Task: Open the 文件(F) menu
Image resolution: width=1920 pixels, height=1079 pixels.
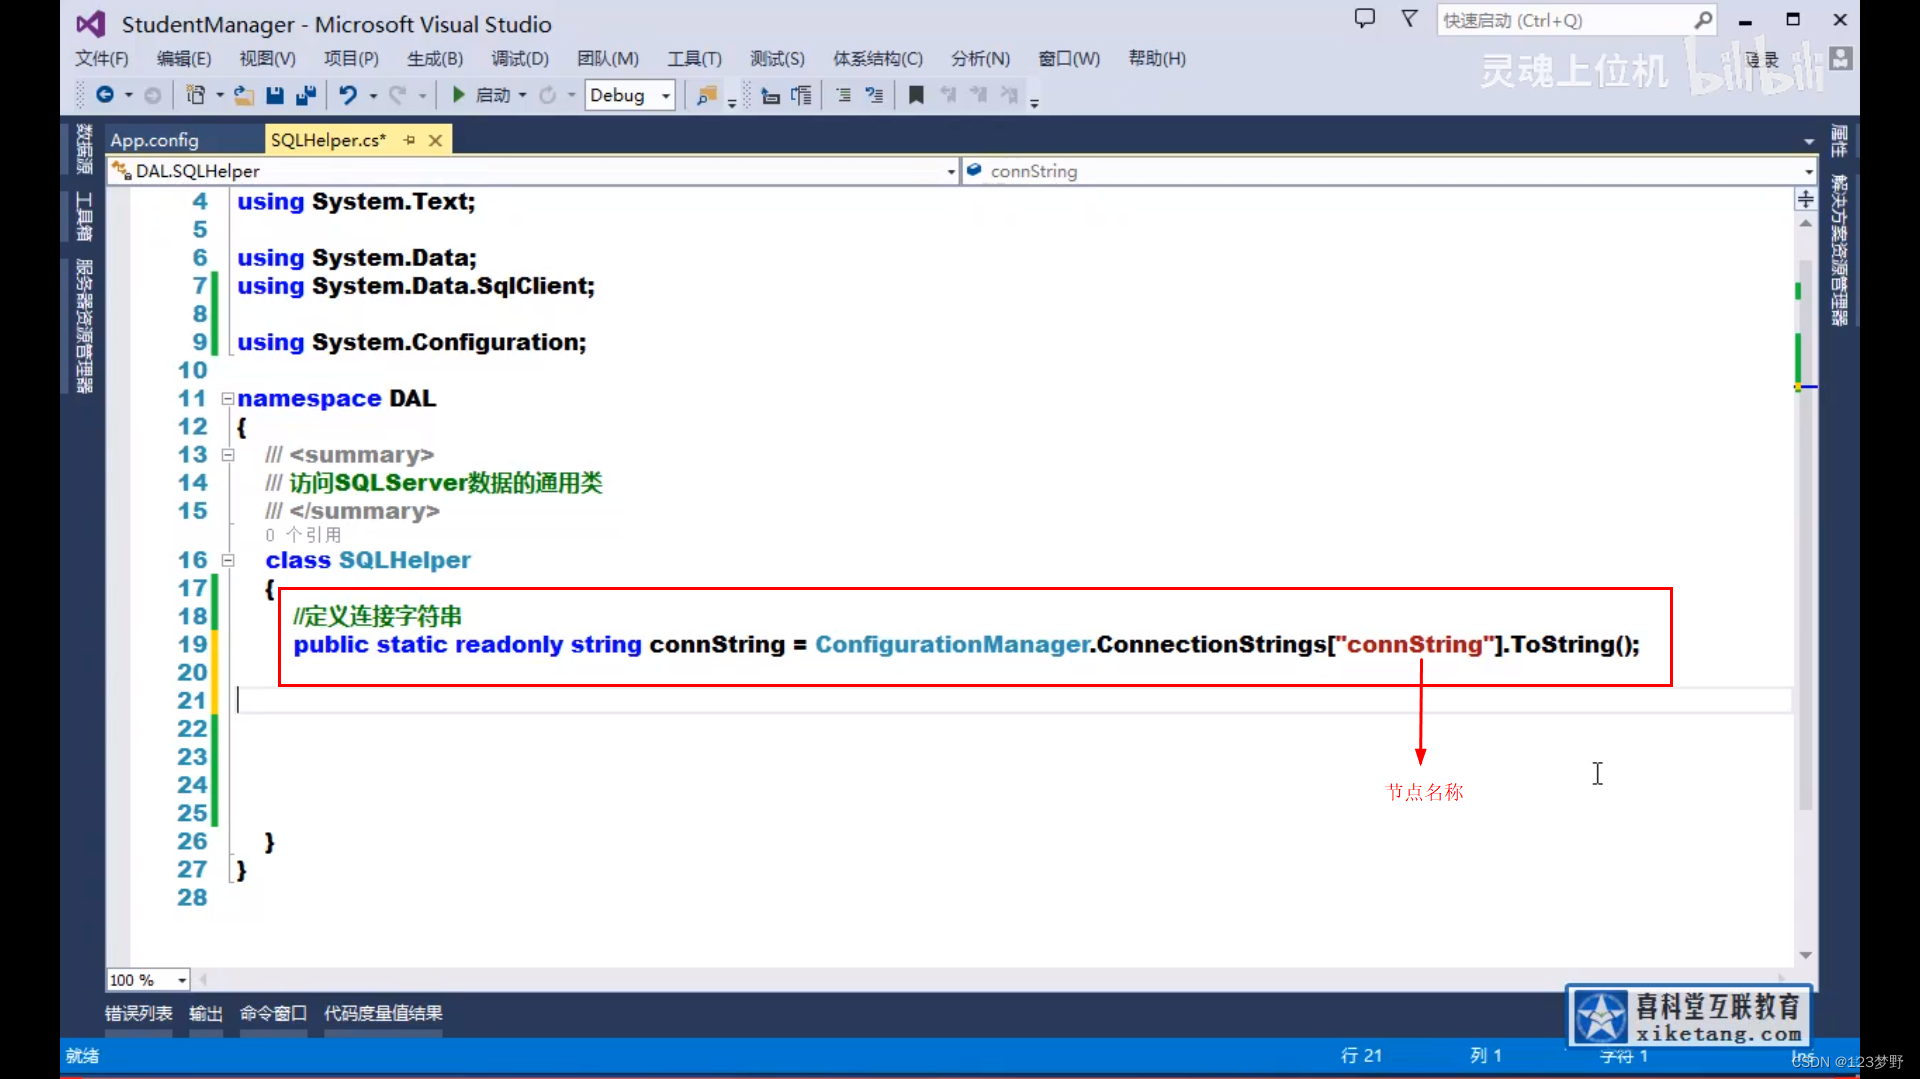Action: pos(102,58)
